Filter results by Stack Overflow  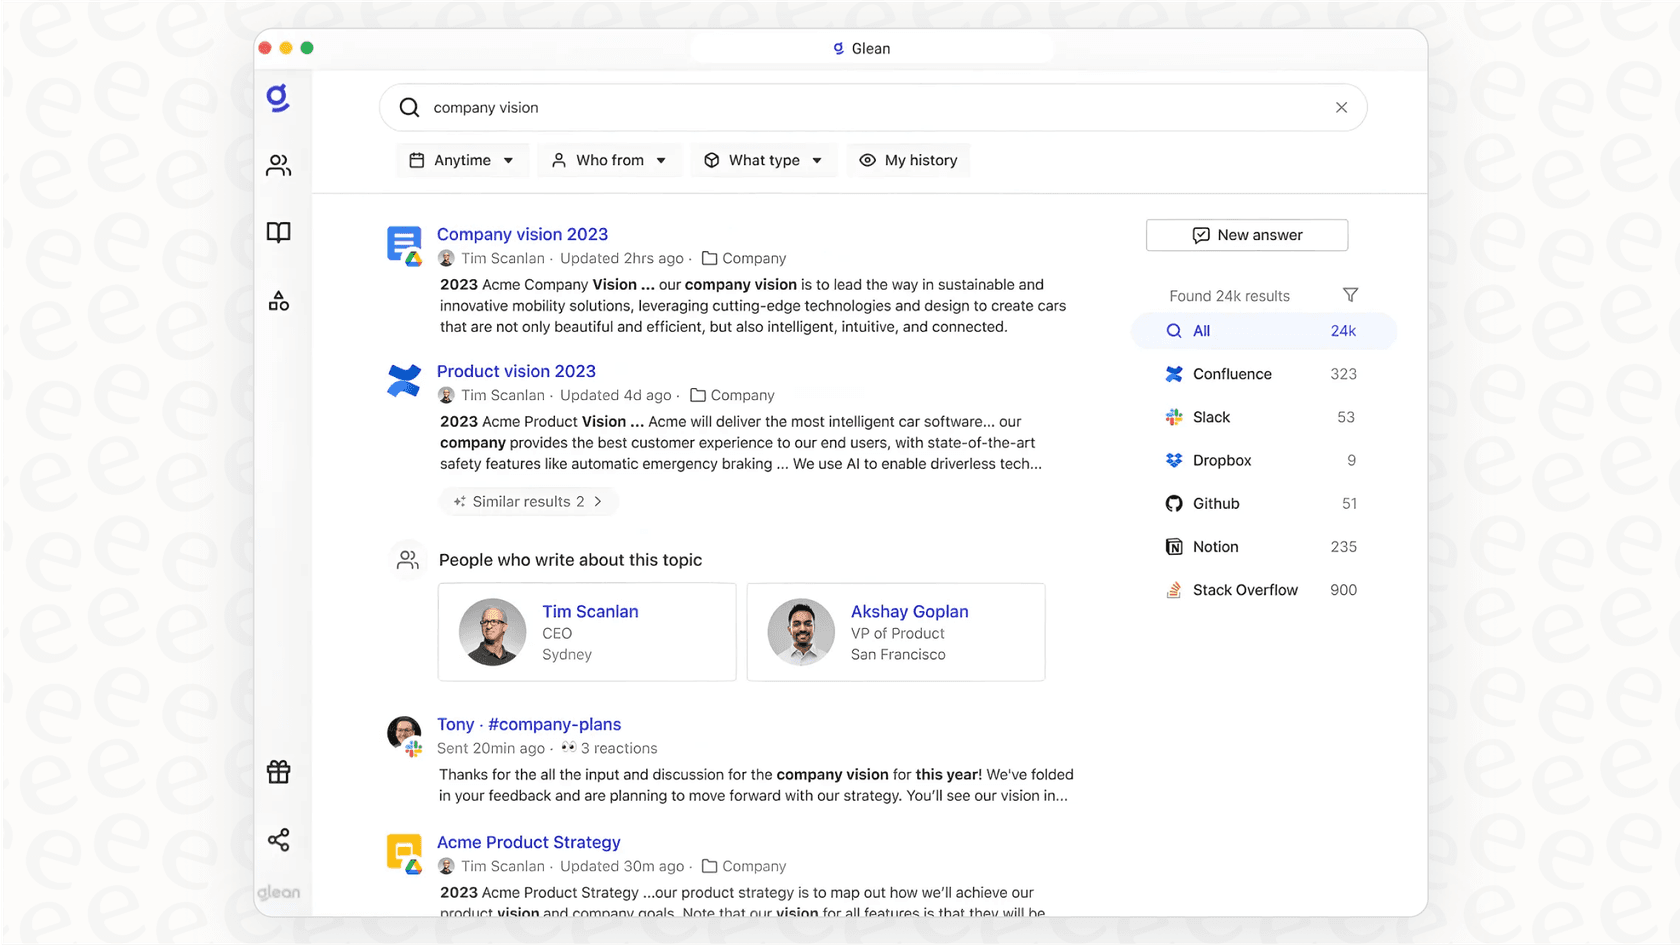tap(1244, 590)
